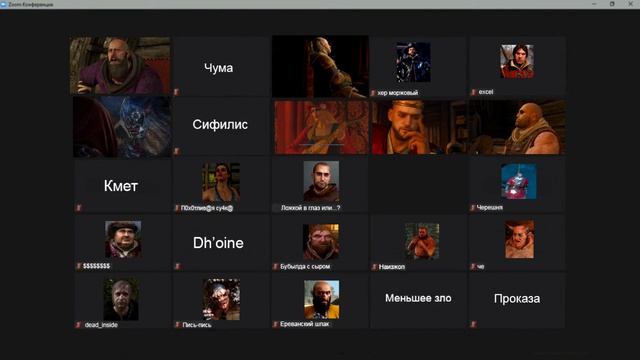Select the Сифилис name text
The height and width of the screenshot is (360, 640).
(x=220, y=124)
